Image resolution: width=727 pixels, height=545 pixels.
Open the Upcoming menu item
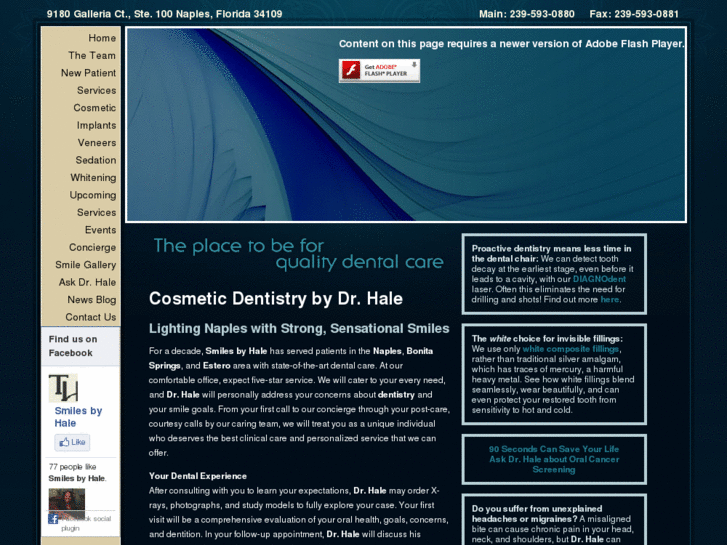[x=93, y=195]
